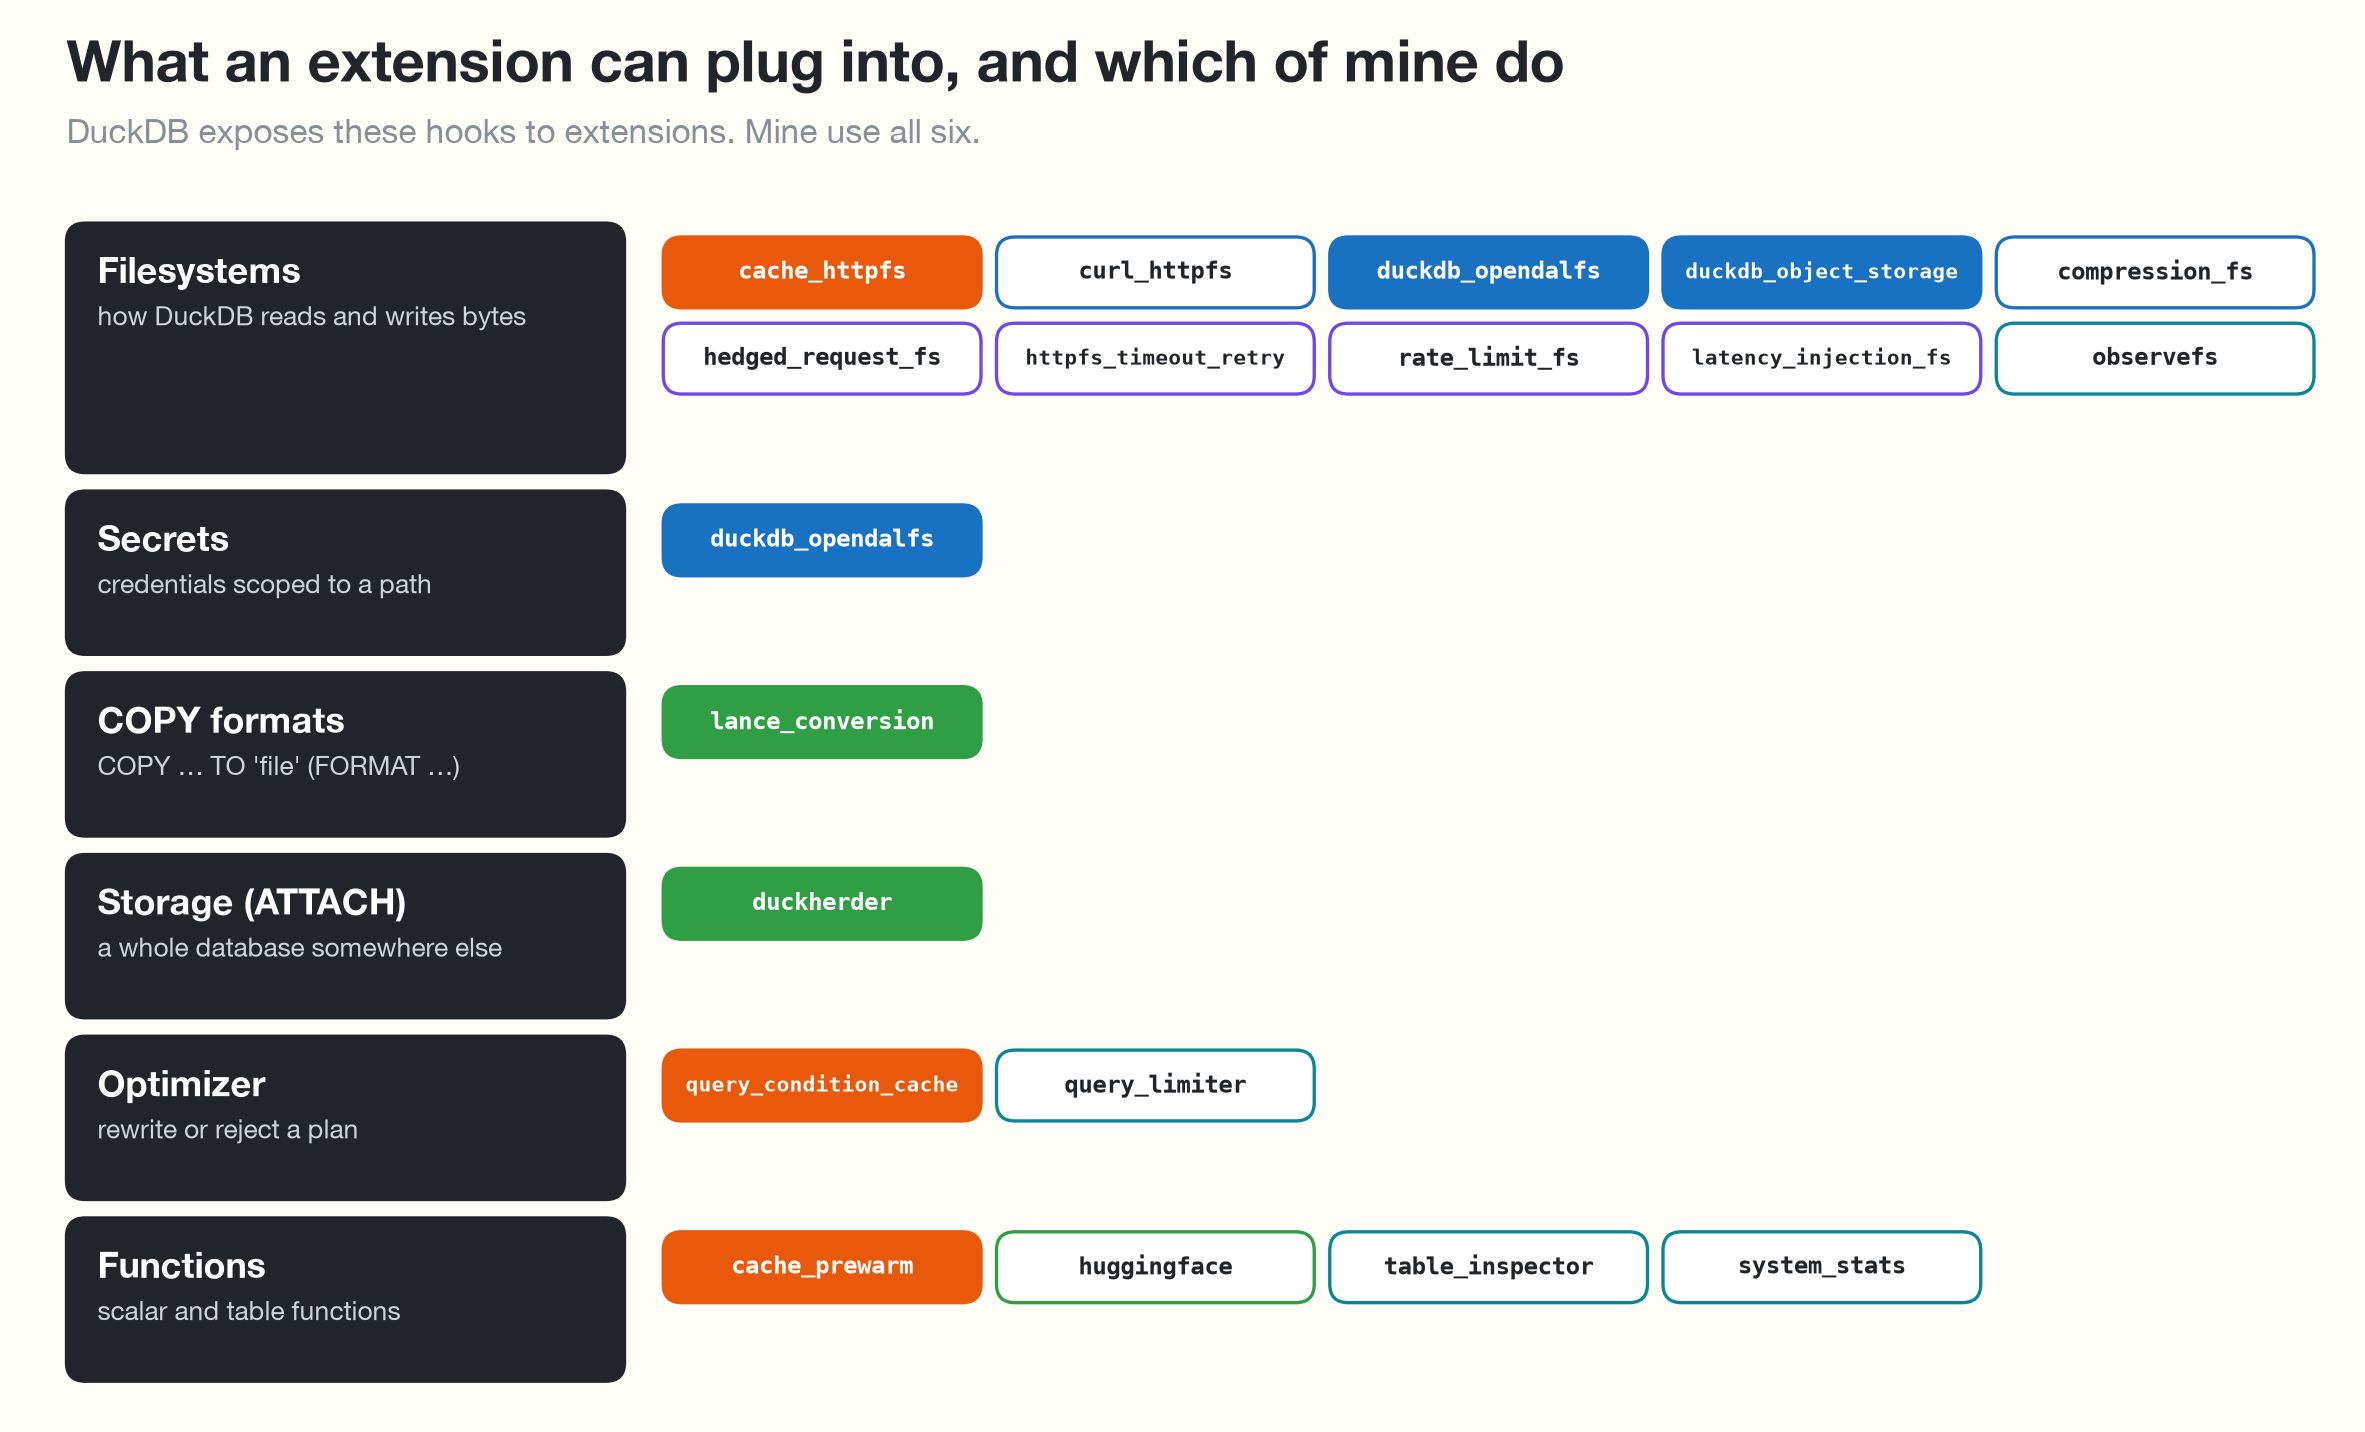Select httpfs_timeout_retry extension
The width and height of the screenshot is (2365, 1432).
[x=1155, y=358]
